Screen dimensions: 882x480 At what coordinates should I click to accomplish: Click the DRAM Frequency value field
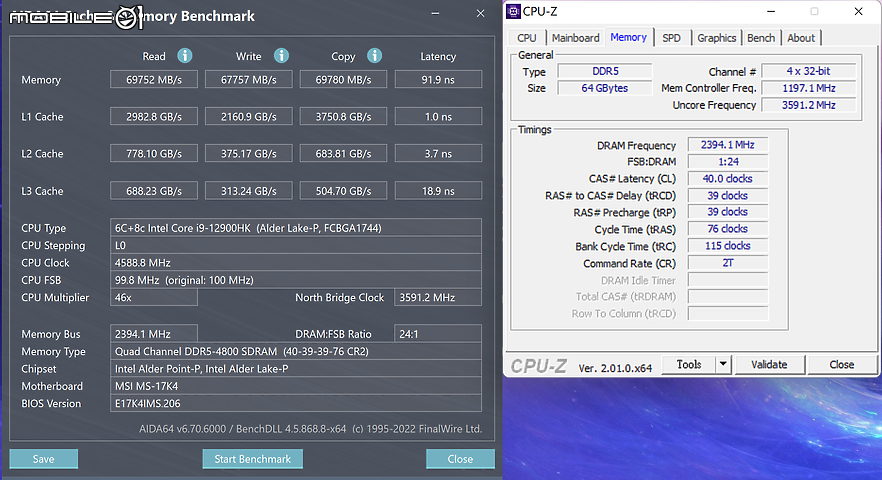pos(727,145)
